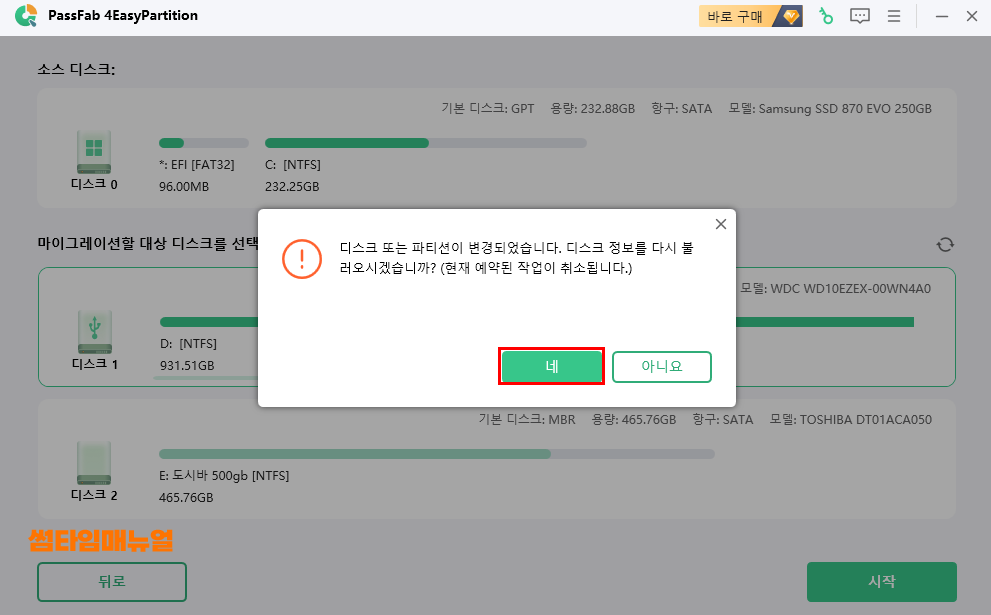Click the '기본 디스크: MBR' text
The image size is (991, 615).
[x=526, y=420]
